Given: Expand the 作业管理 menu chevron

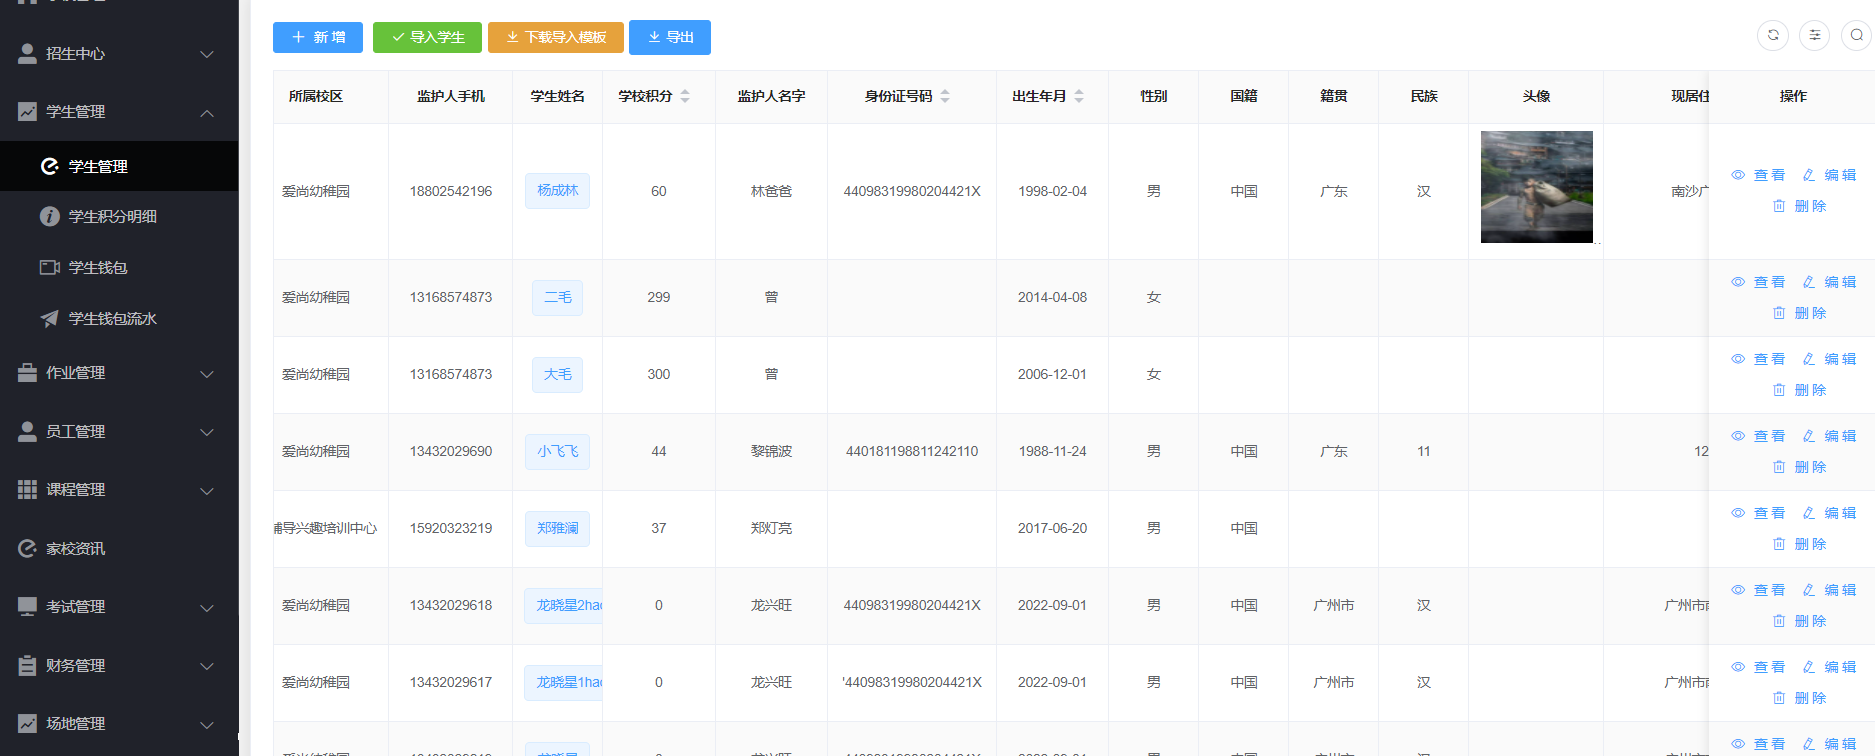Looking at the screenshot, I should tap(207, 373).
